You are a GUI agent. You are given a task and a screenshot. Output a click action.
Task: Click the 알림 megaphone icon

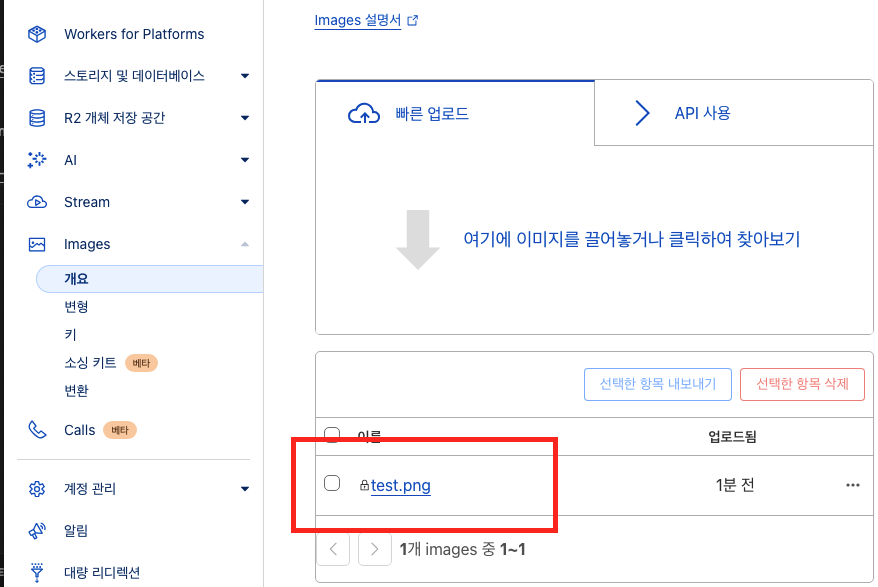(37, 531)
